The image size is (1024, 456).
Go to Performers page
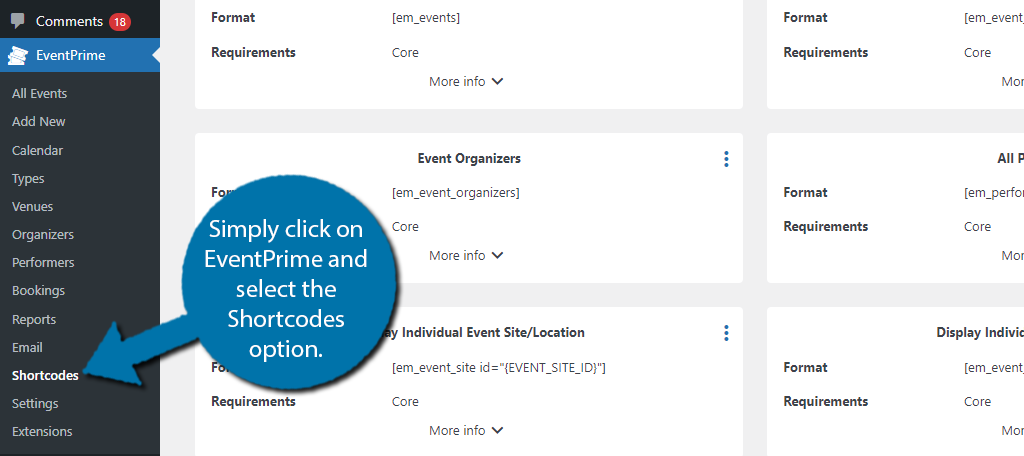[43, 263]
